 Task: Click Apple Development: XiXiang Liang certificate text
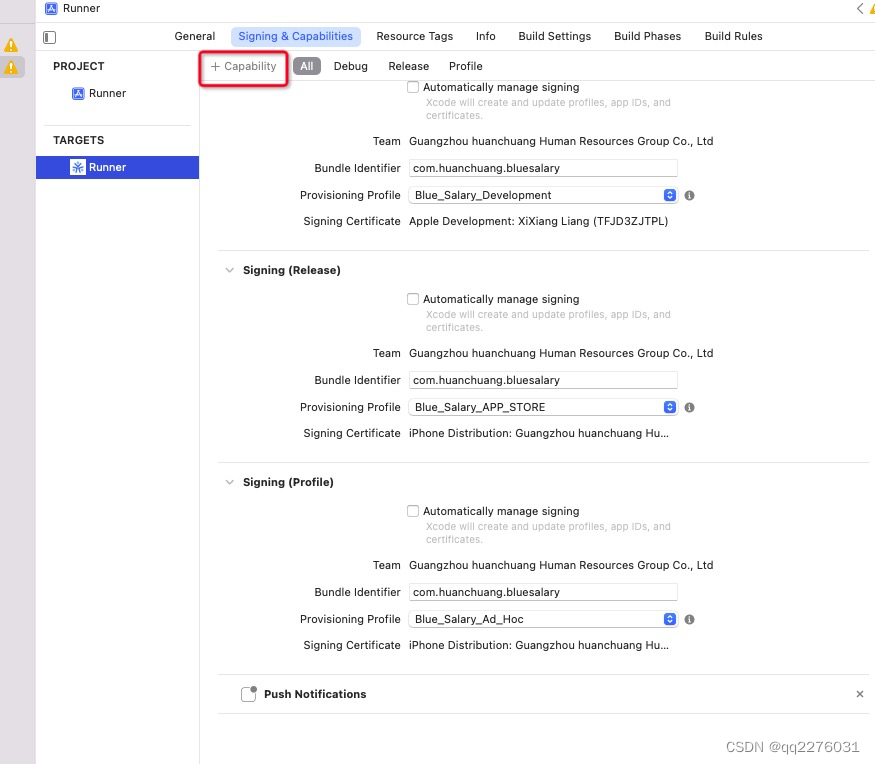coord(539,222)
